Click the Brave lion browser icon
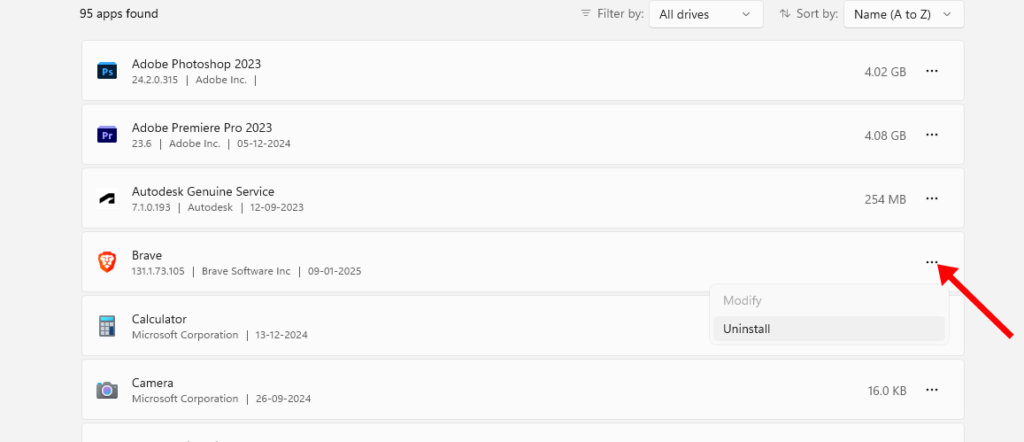The image size is (1024, 442). pos(106,262)
